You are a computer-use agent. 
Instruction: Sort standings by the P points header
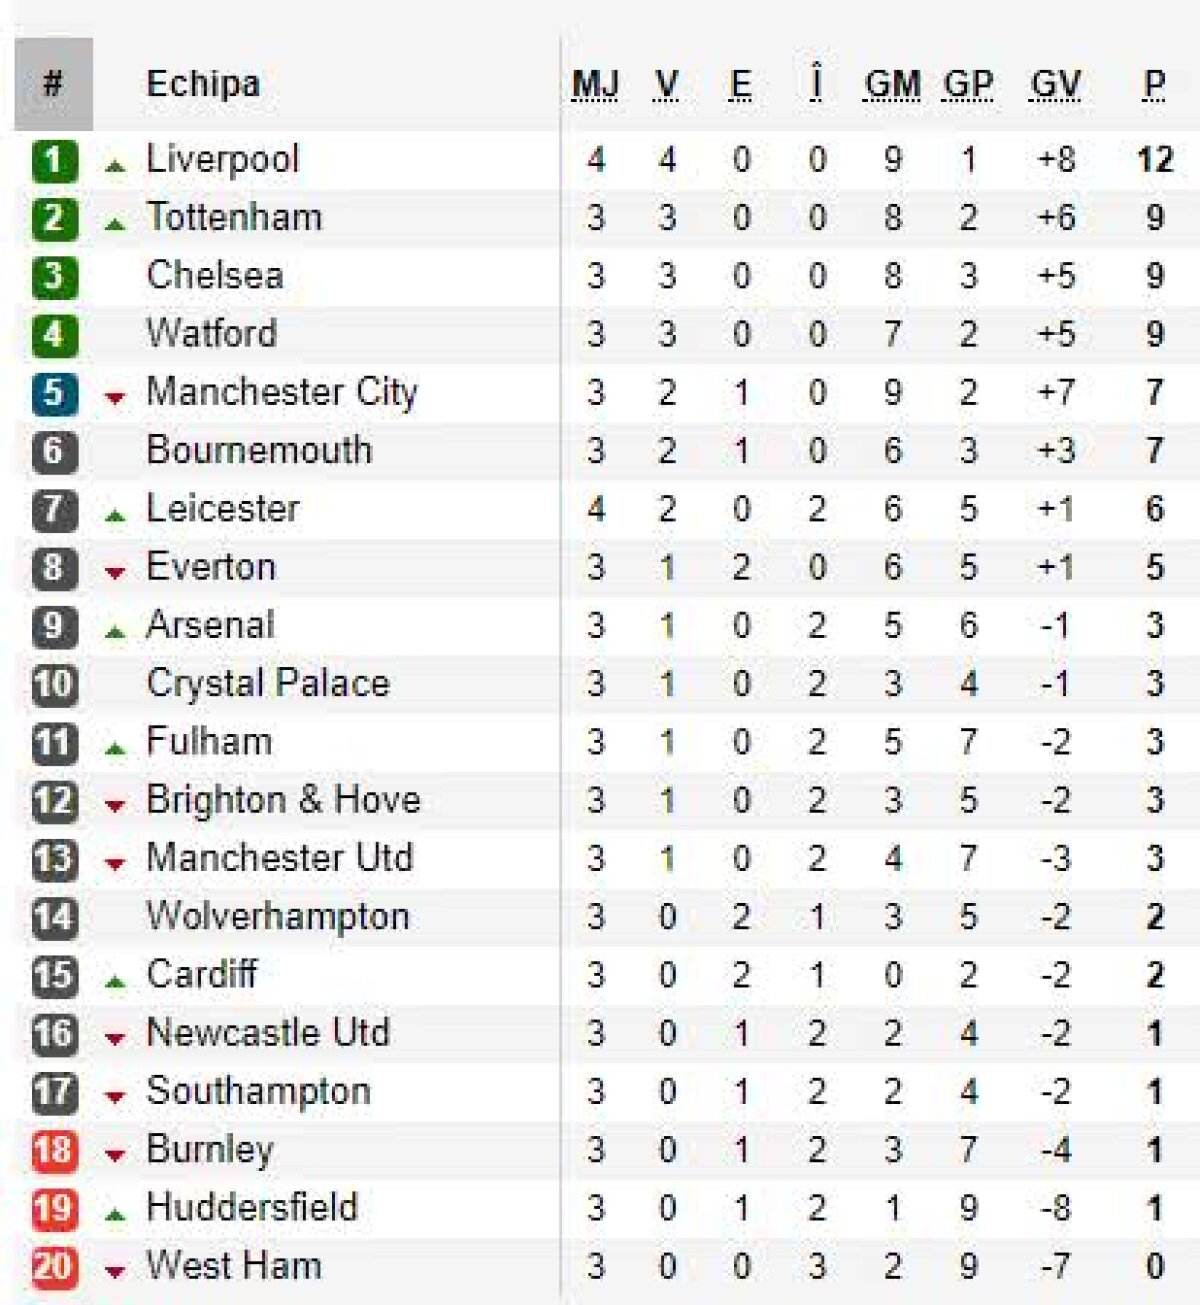point(1154,84)
